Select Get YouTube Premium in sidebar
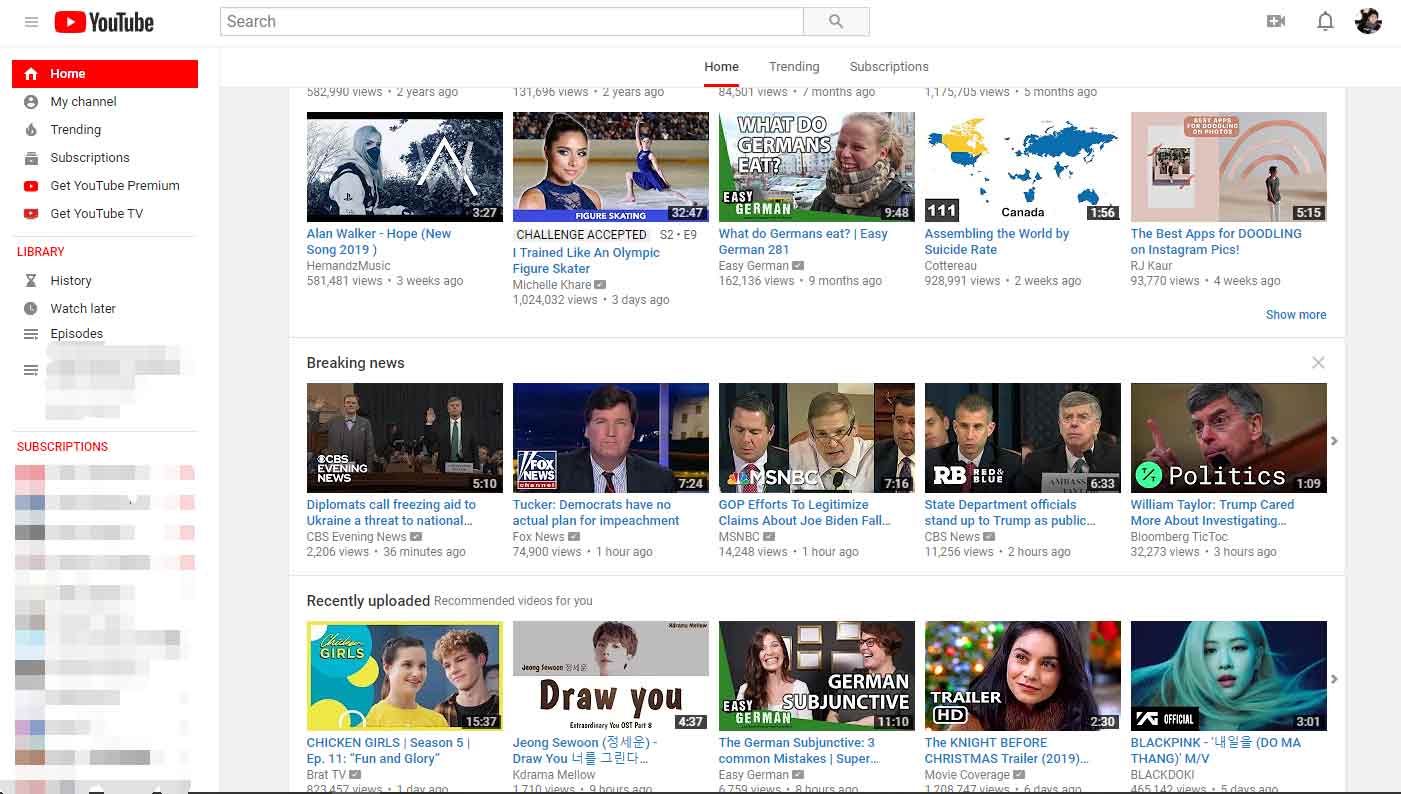1401x794 pixels. point(113,185)
